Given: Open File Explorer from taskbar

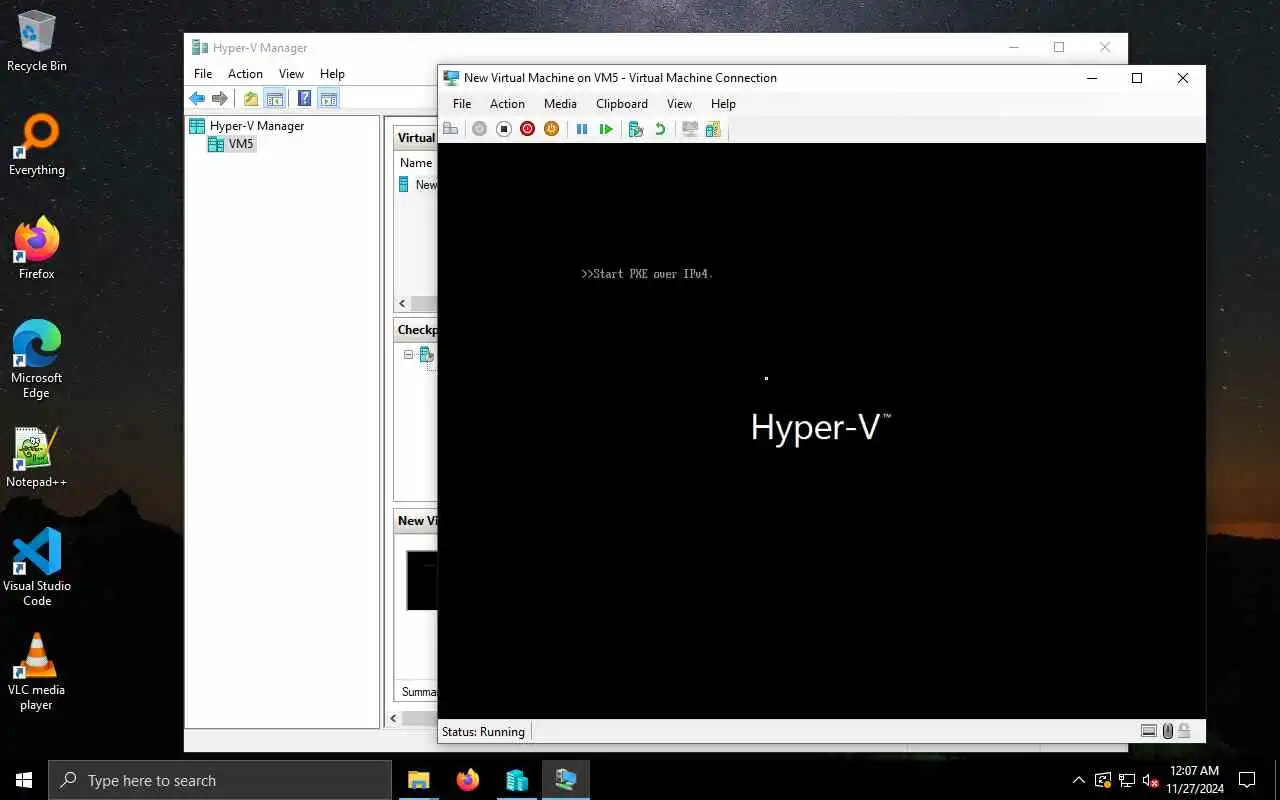Looking at the screenshot, I should (419, 780).
